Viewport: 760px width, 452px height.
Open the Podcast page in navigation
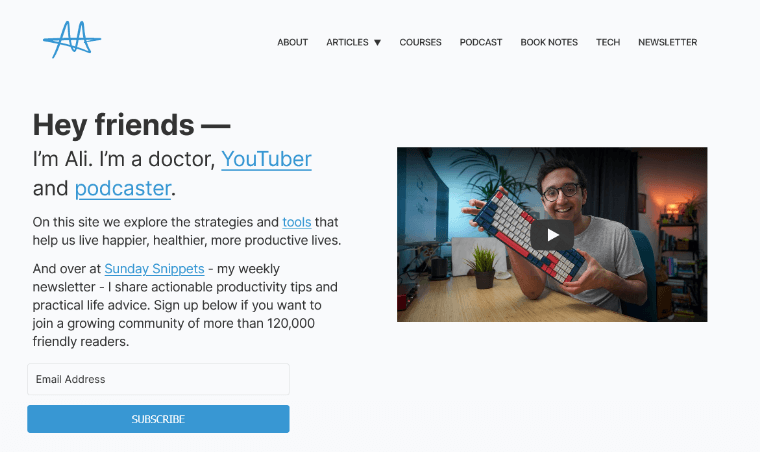tap(481, 42)
